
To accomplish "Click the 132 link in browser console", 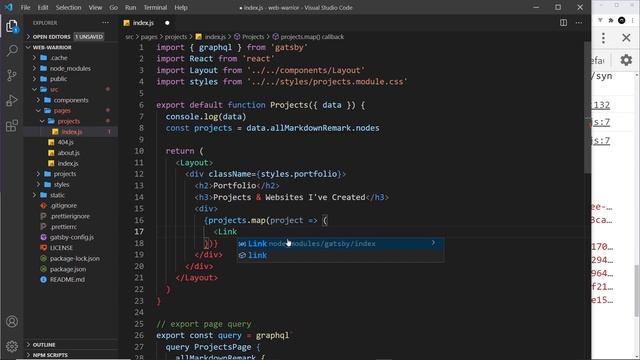I will pyautogui.click(x=602, y=105).
